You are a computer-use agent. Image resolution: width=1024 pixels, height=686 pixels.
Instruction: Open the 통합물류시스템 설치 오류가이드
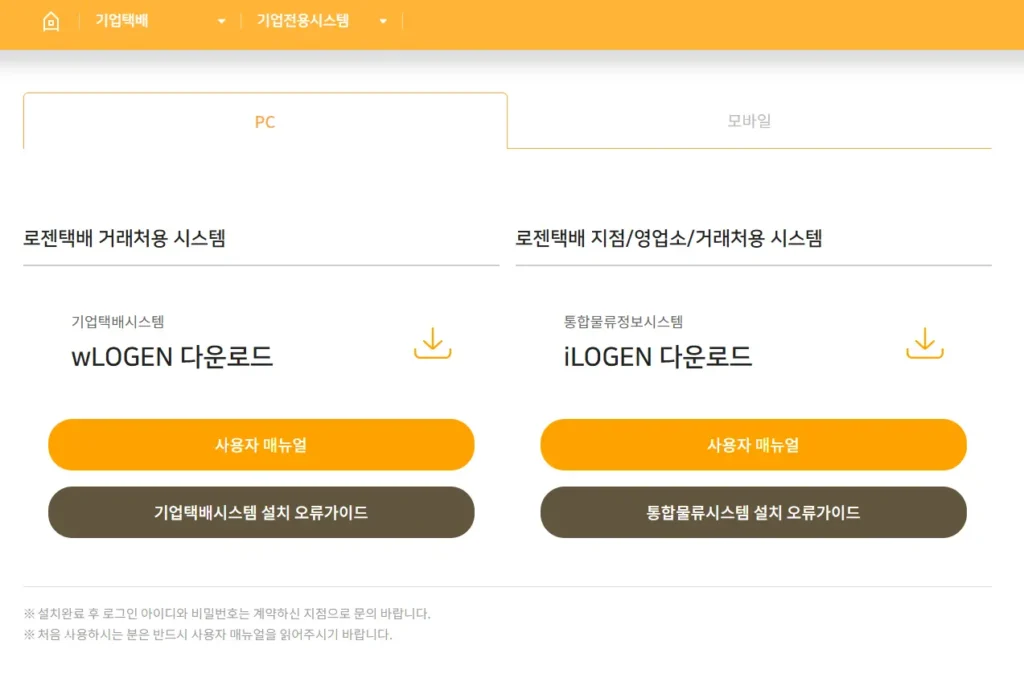click(x=753, y=512)
